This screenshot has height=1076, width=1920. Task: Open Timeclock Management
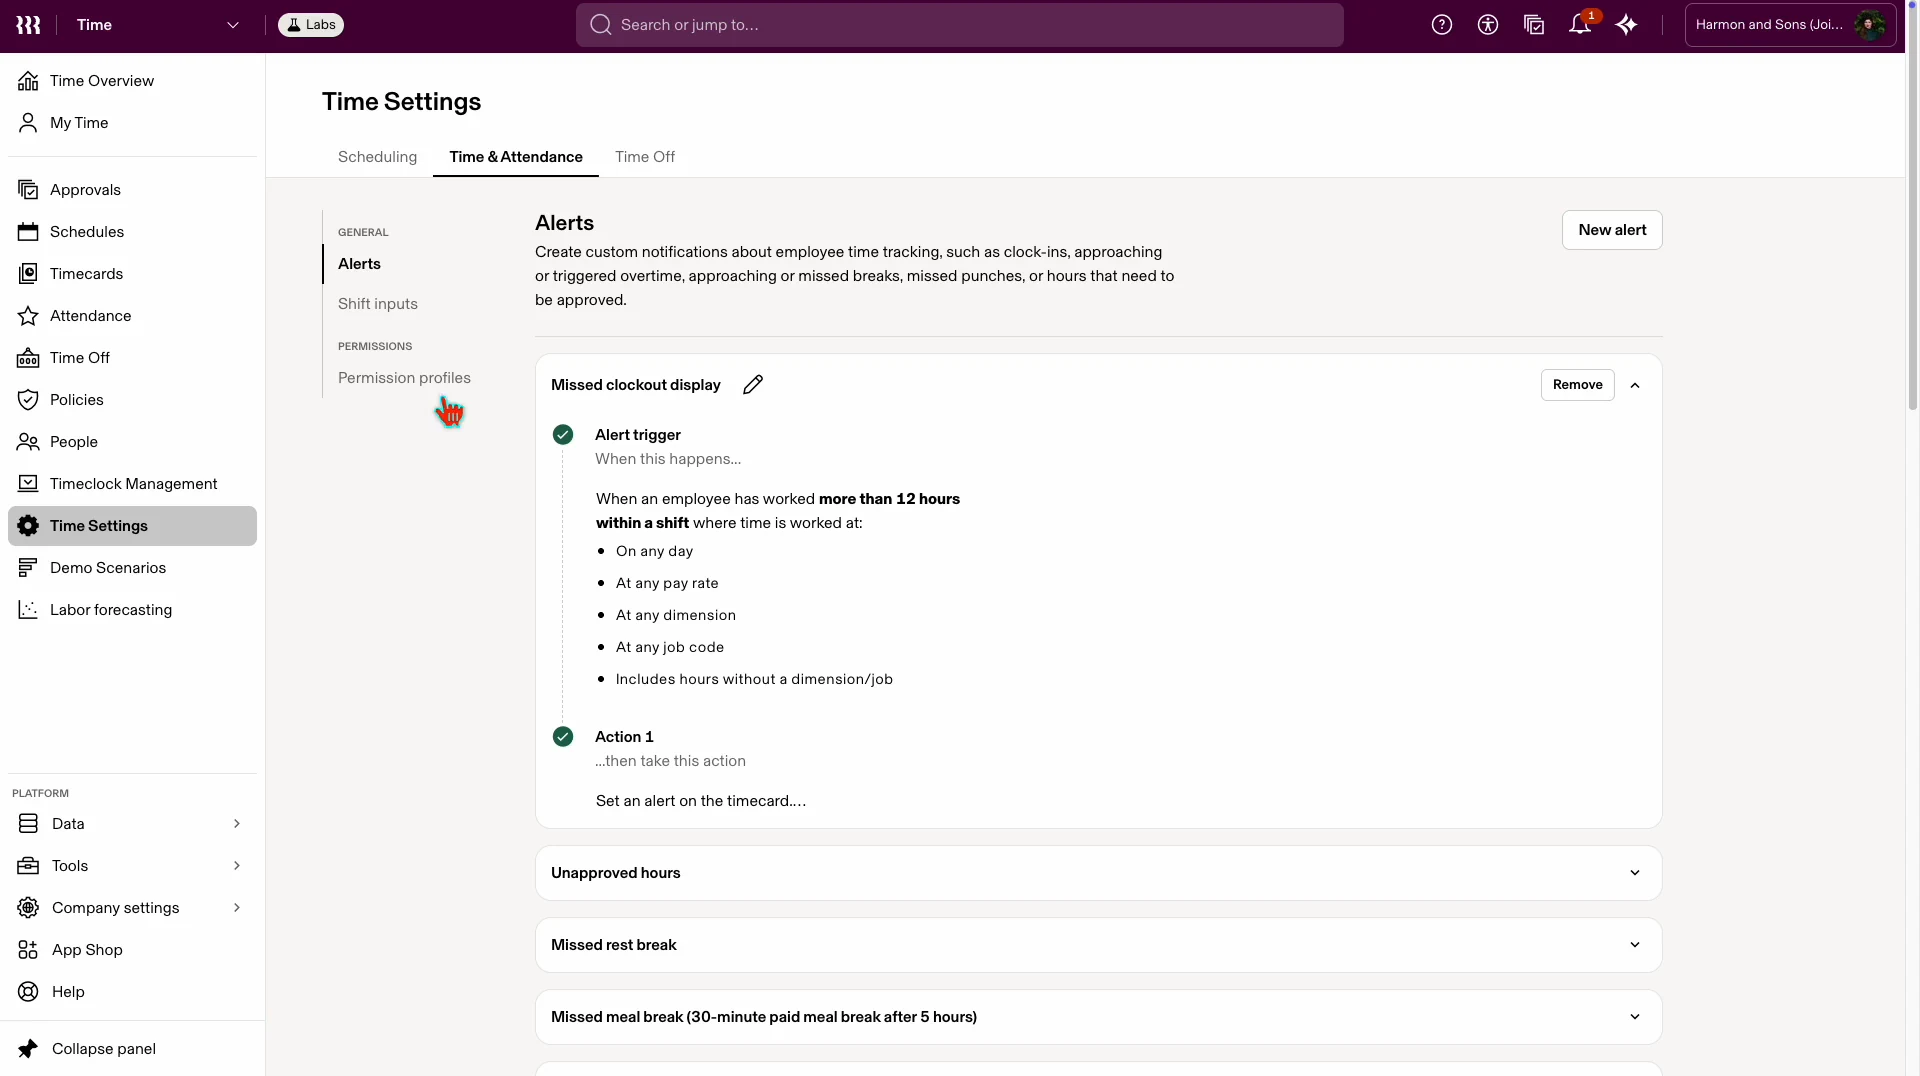click(x=132, y=484)
